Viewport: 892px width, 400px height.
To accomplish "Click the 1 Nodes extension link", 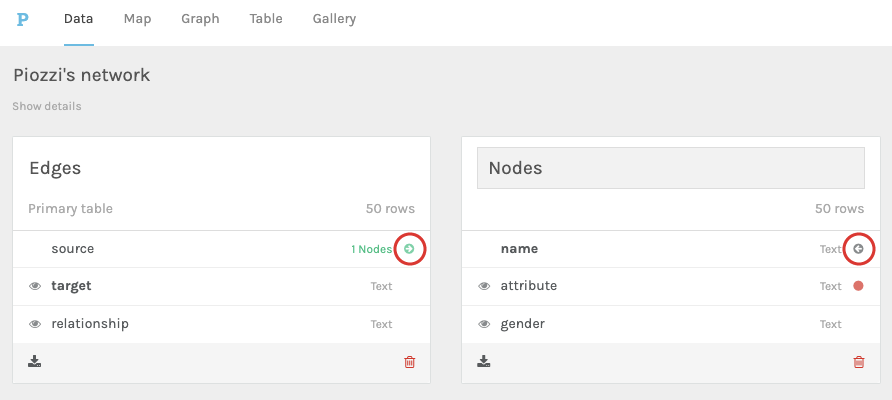I will click(371, 249).
